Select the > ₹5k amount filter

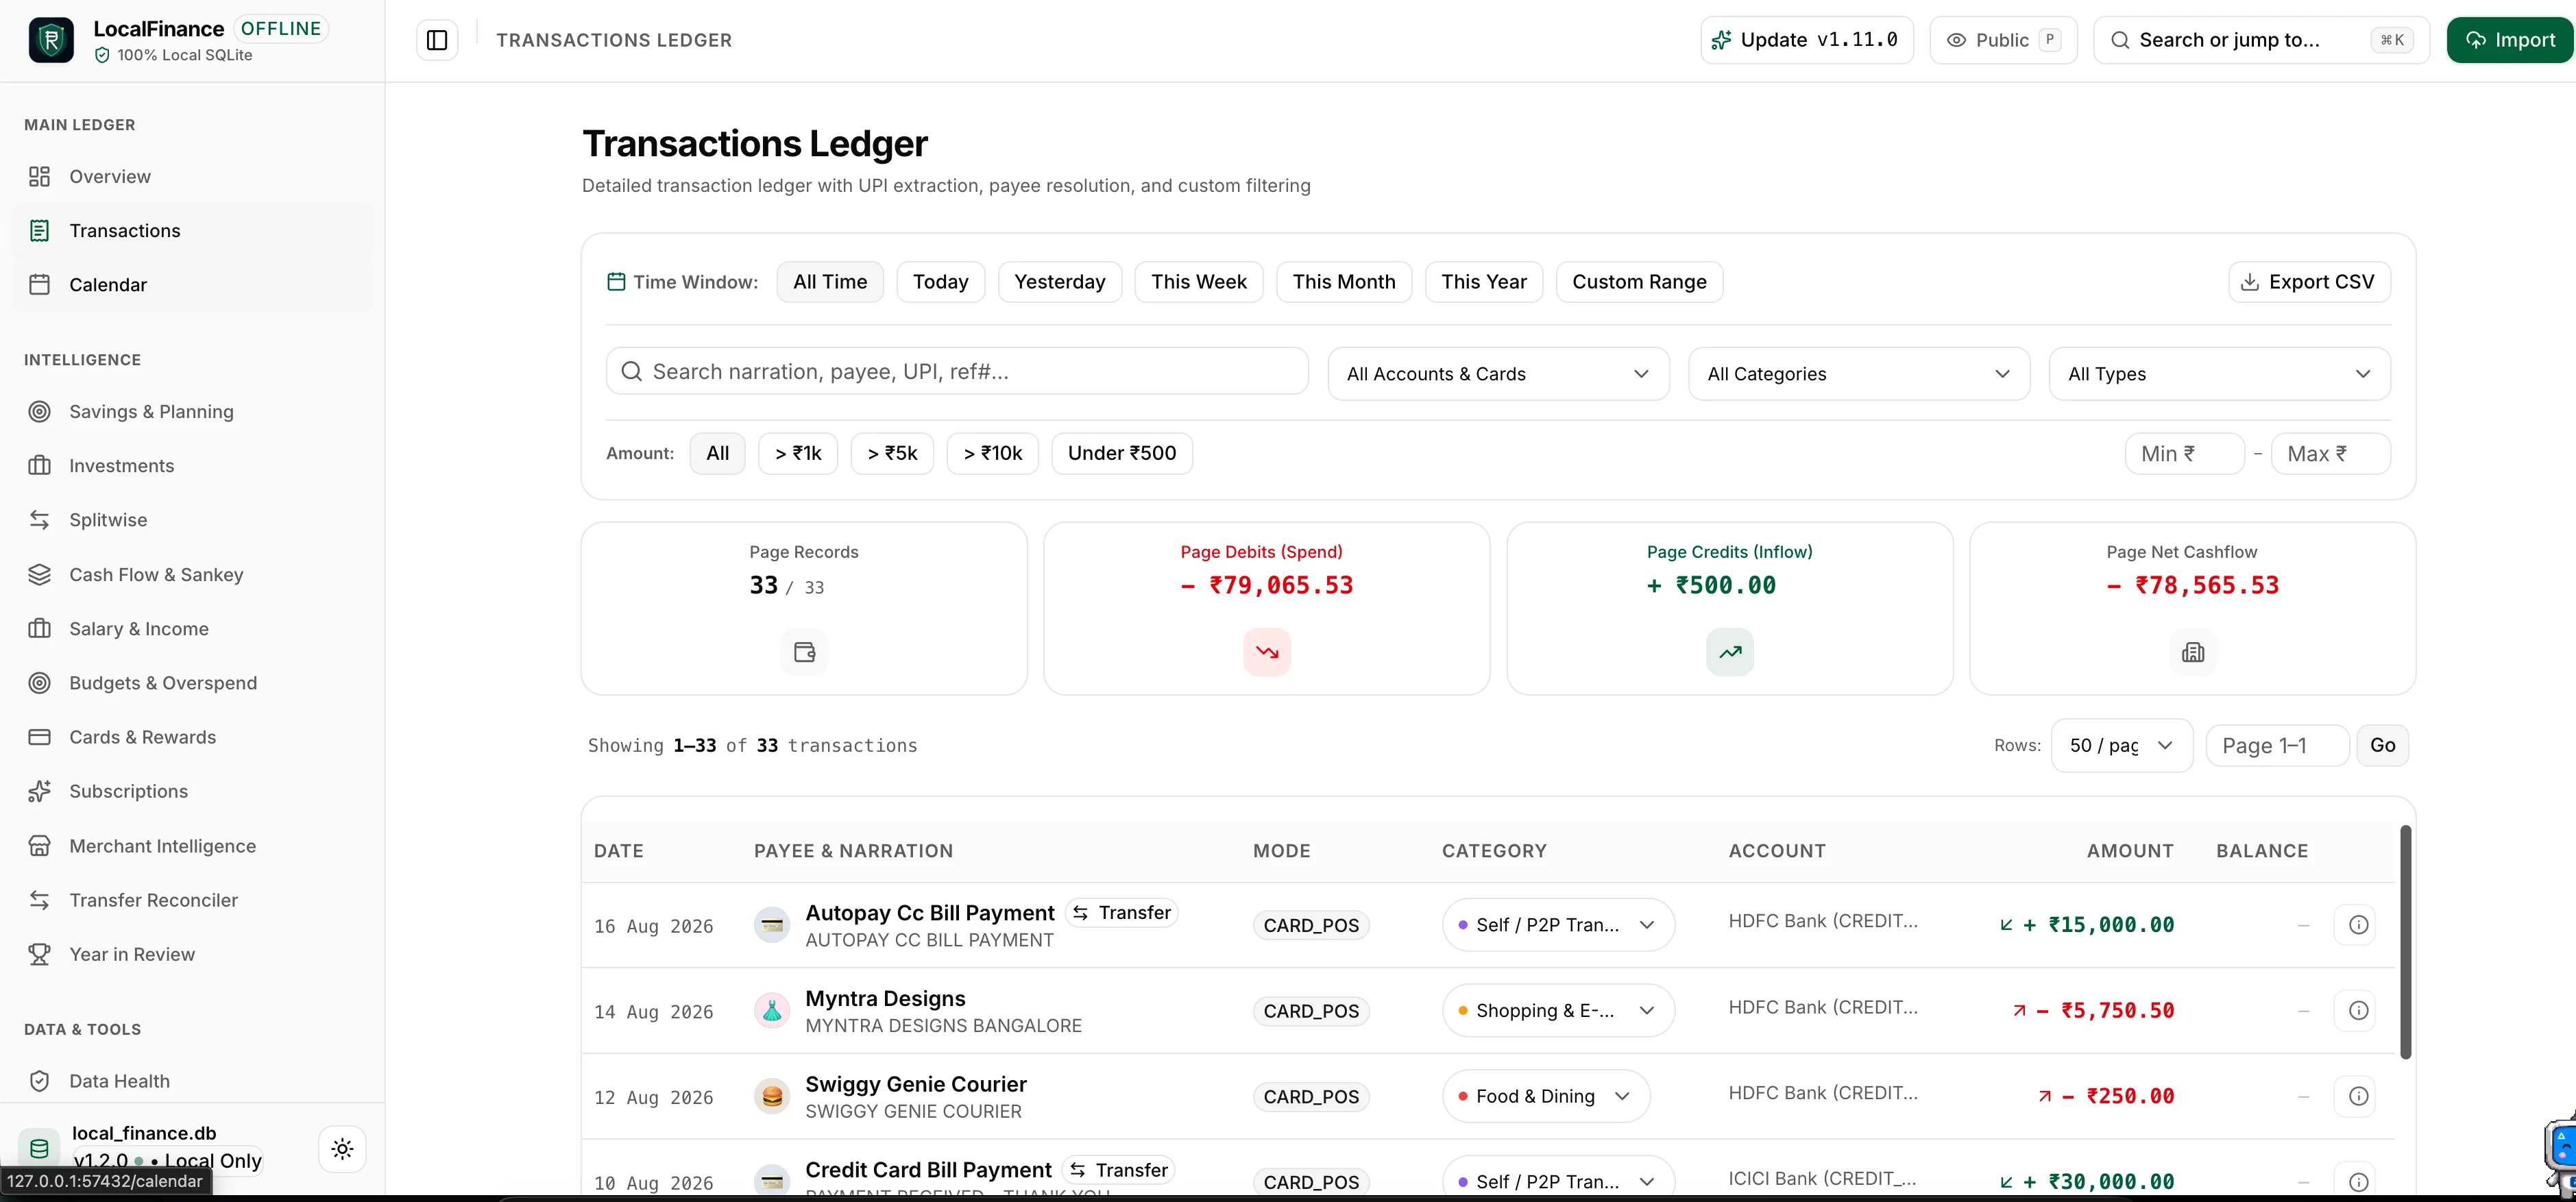tap(892, 453)
